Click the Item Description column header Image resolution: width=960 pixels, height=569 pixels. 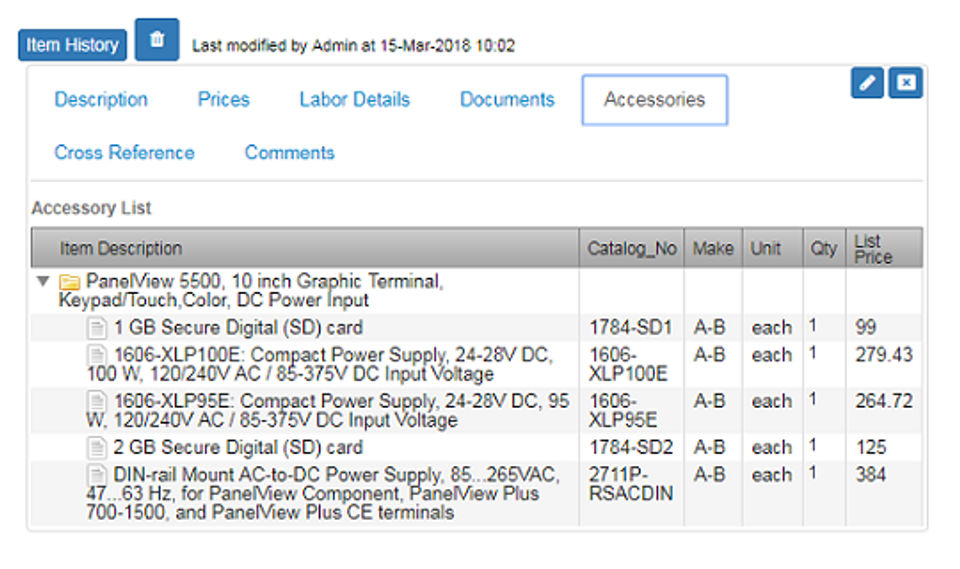121,249
